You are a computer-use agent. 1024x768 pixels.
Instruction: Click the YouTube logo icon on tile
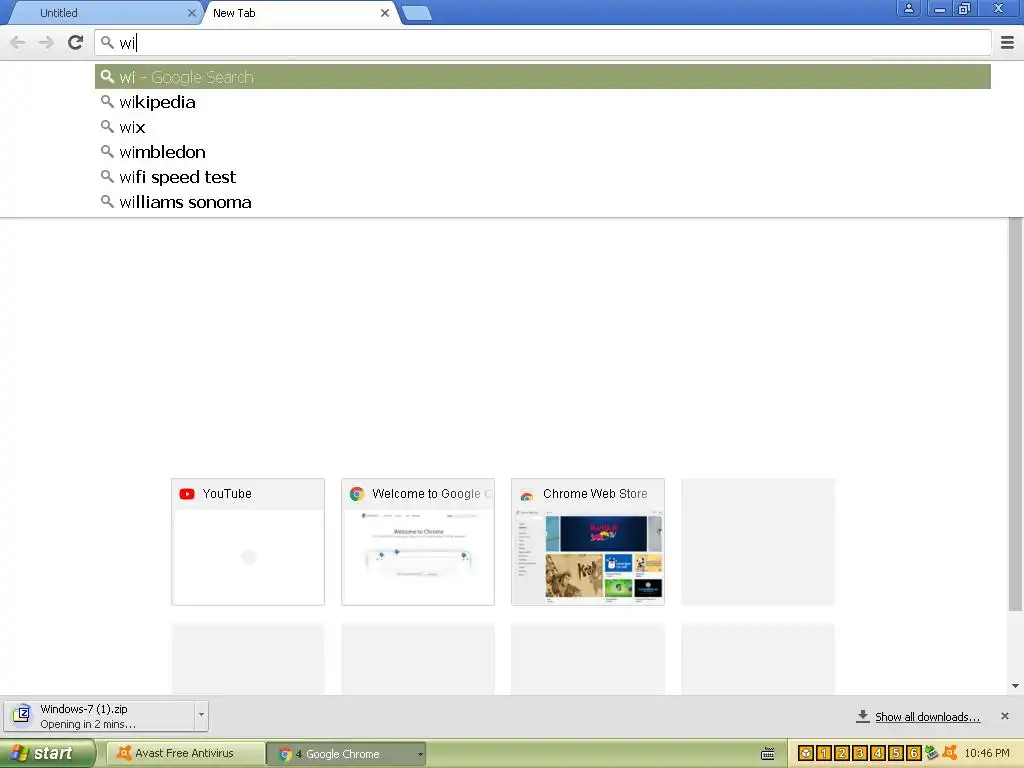(x=187, y=494)
